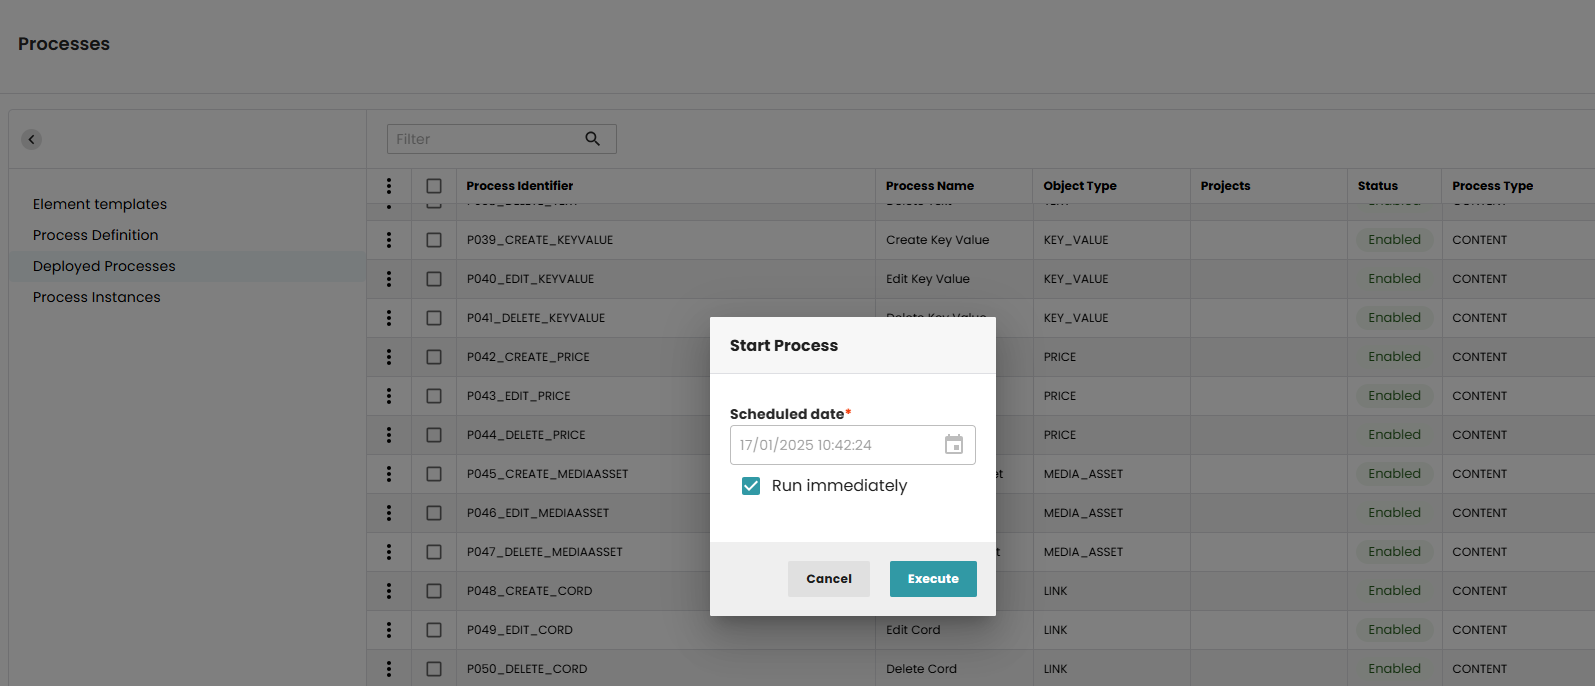Select the P048_CREATE_CORD row checkbox
This screenshot has height=686, width=1595.
[434, 591]
